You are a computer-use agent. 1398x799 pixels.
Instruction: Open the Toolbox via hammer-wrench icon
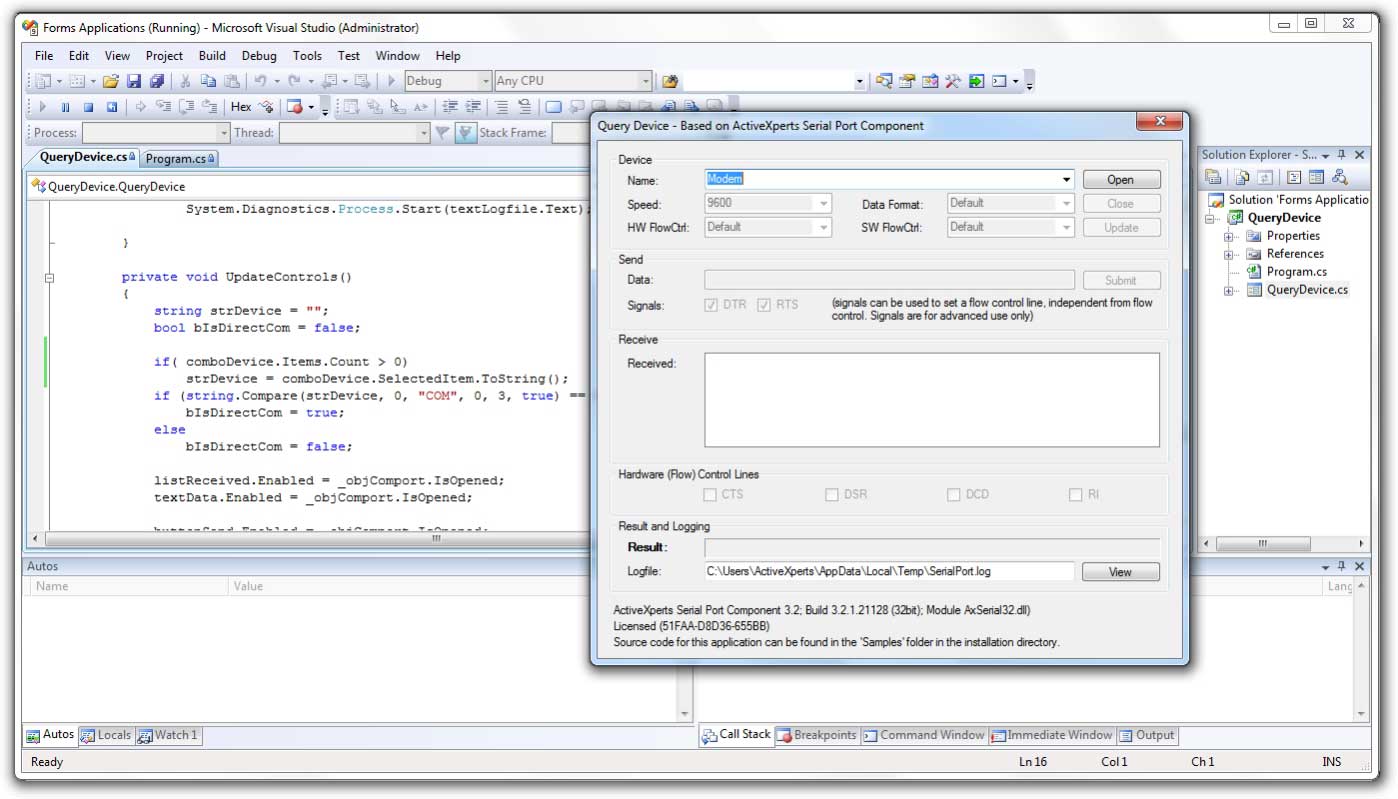click(953, 81)
